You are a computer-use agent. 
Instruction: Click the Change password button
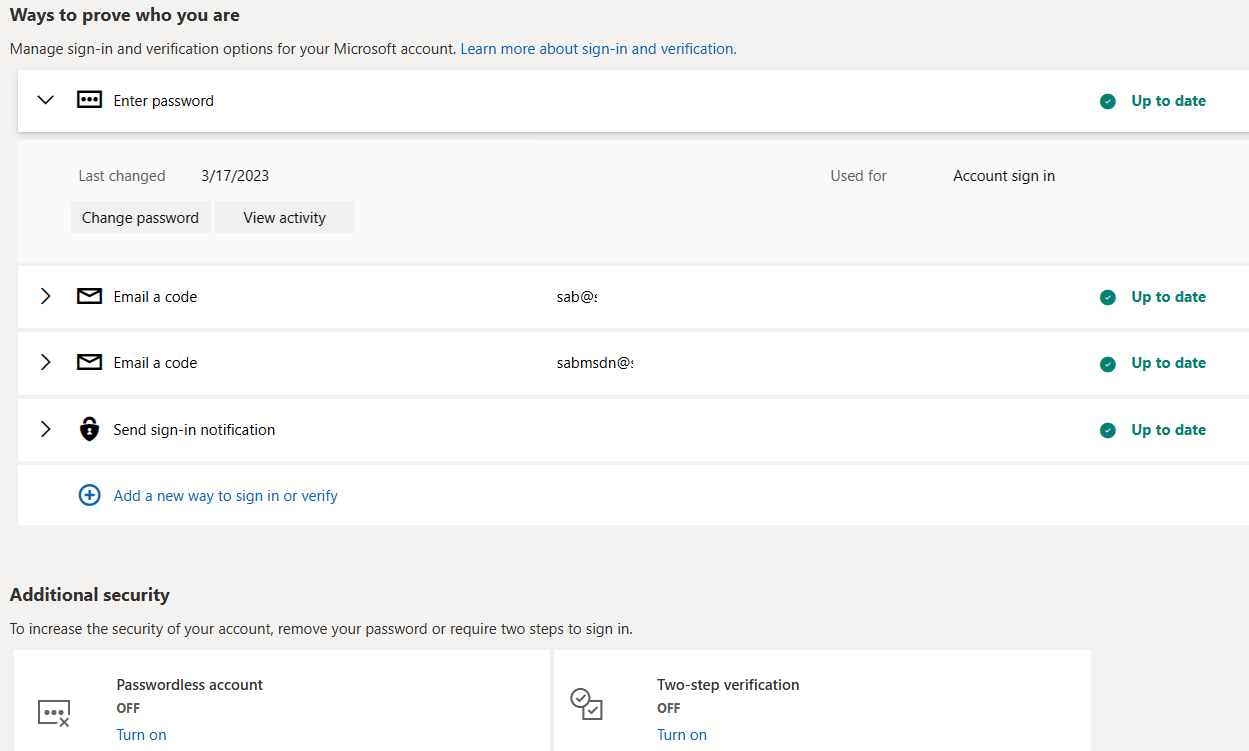(x=140, y=217)
